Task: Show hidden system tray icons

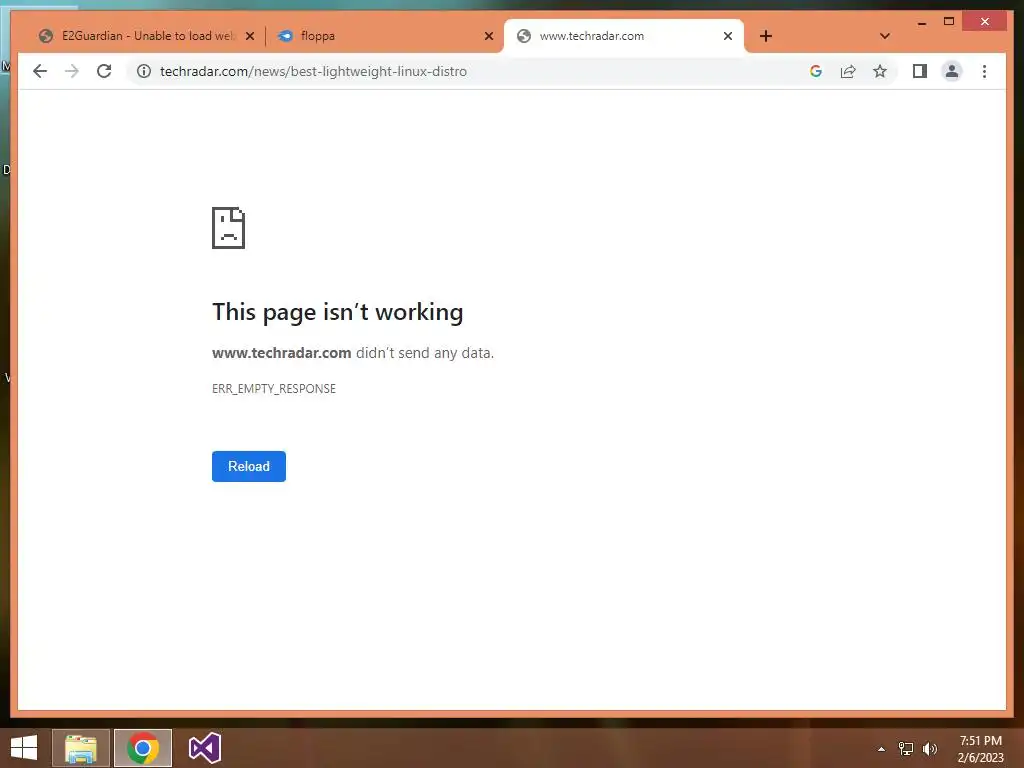Action: tap(881, 749)
